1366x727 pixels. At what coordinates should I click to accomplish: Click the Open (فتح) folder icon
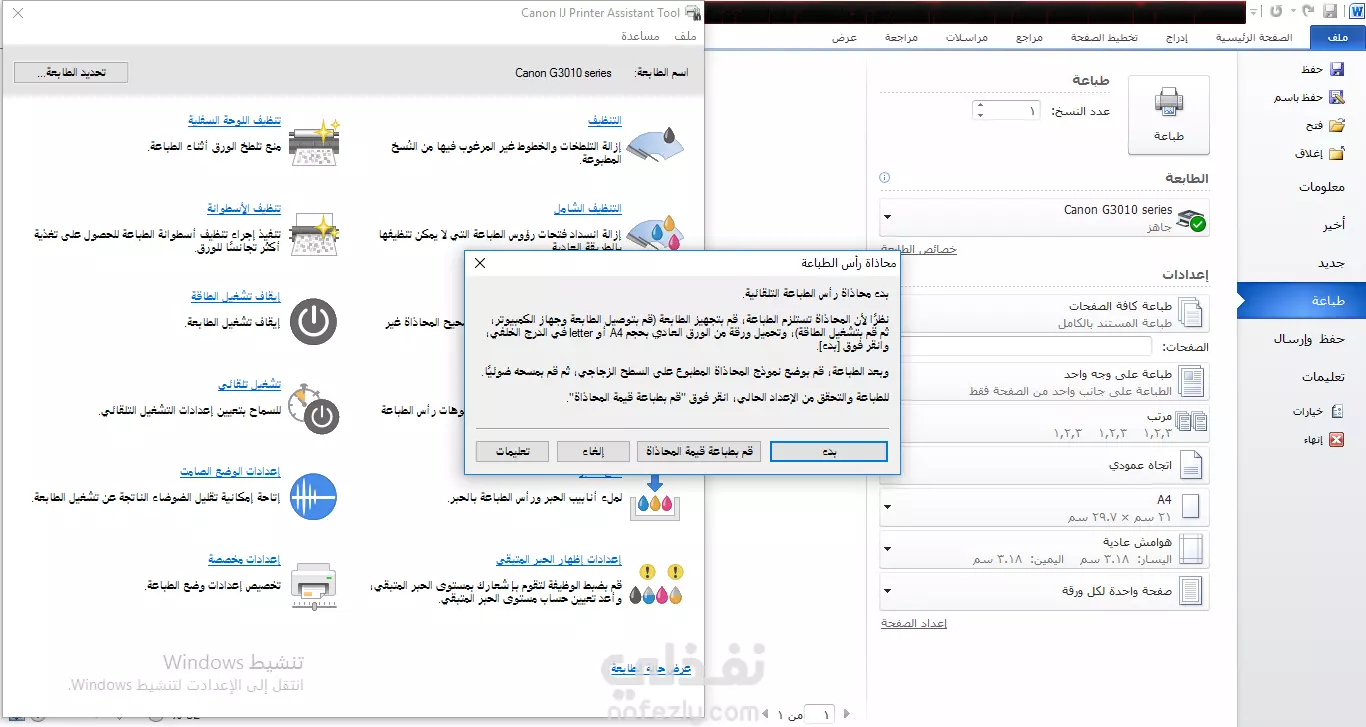click(1337, 125)
